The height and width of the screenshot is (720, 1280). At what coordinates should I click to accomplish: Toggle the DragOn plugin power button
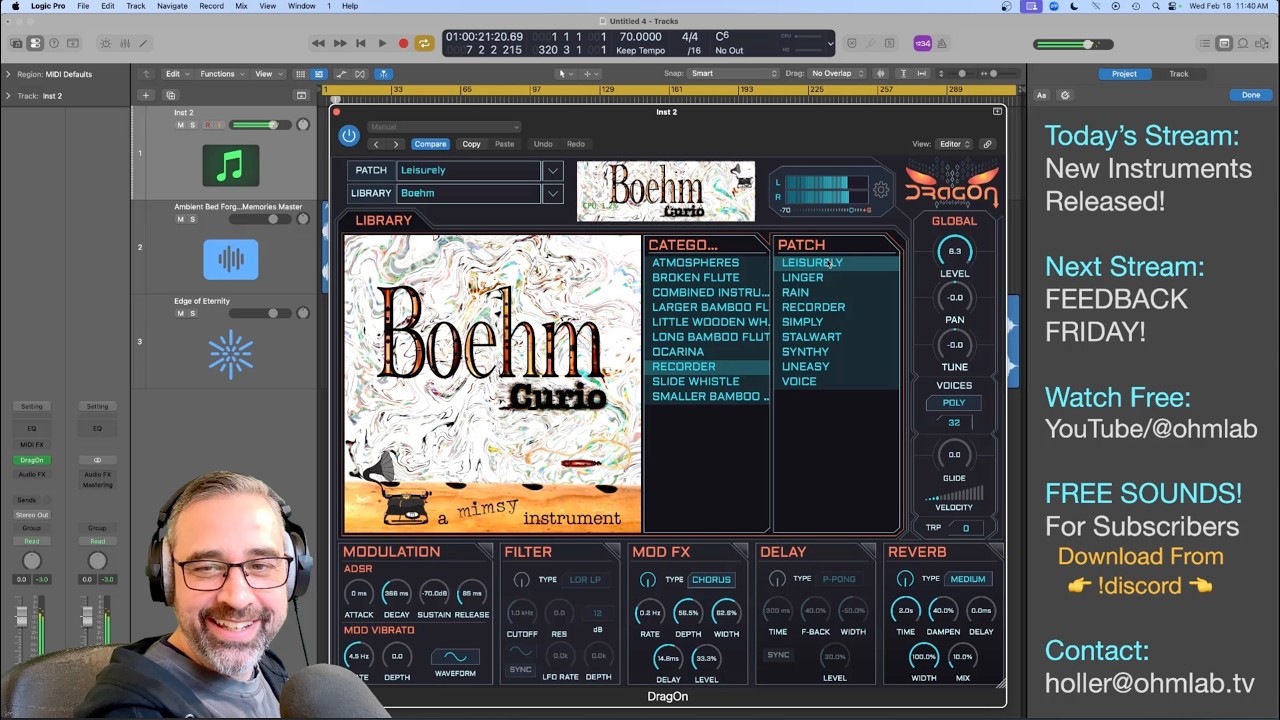tap(349, 136)
